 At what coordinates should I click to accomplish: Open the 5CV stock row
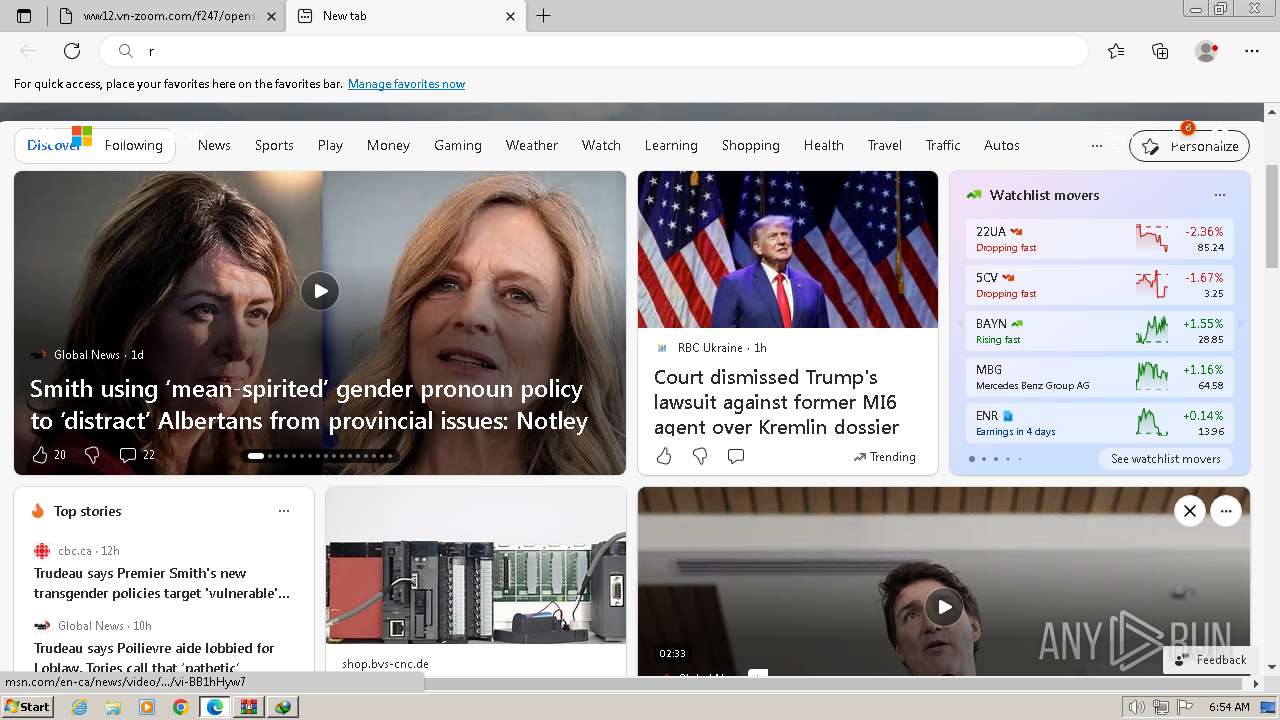click(1099, 285)
